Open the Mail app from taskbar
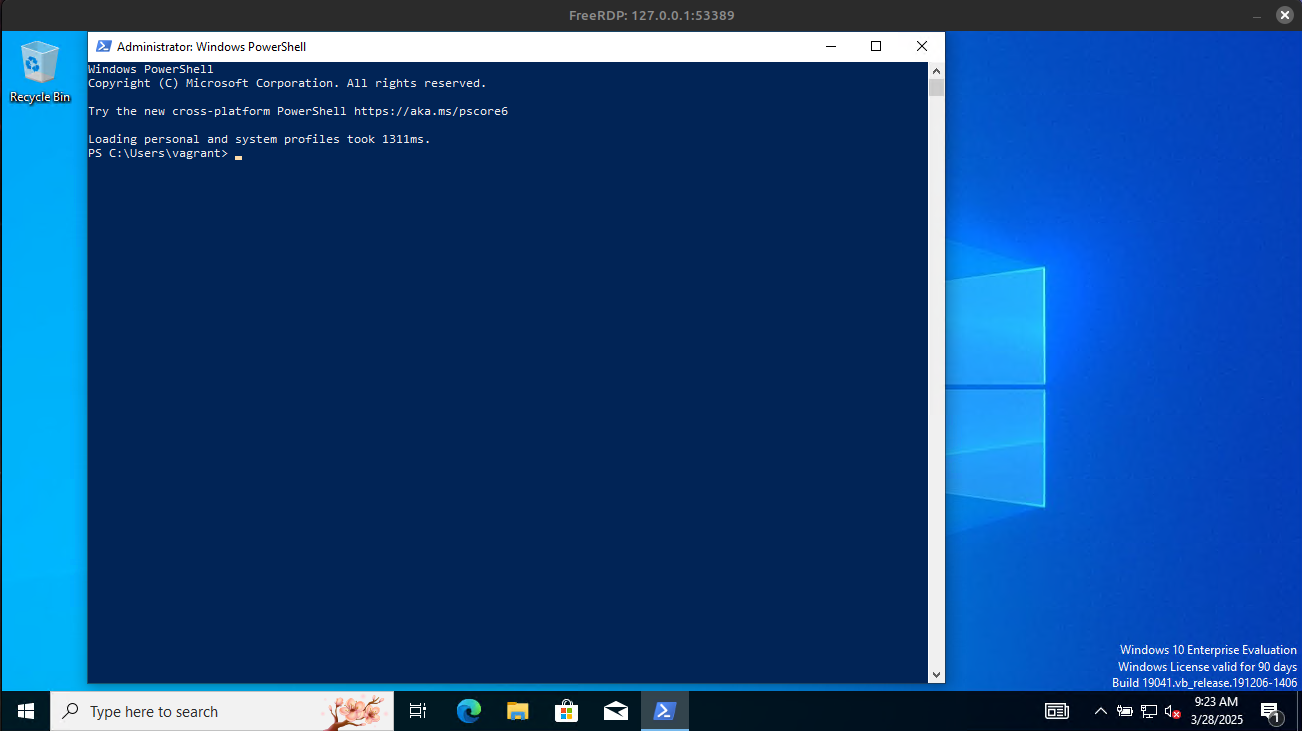The width and height of the screenshot is (1302, 731). 616,711
